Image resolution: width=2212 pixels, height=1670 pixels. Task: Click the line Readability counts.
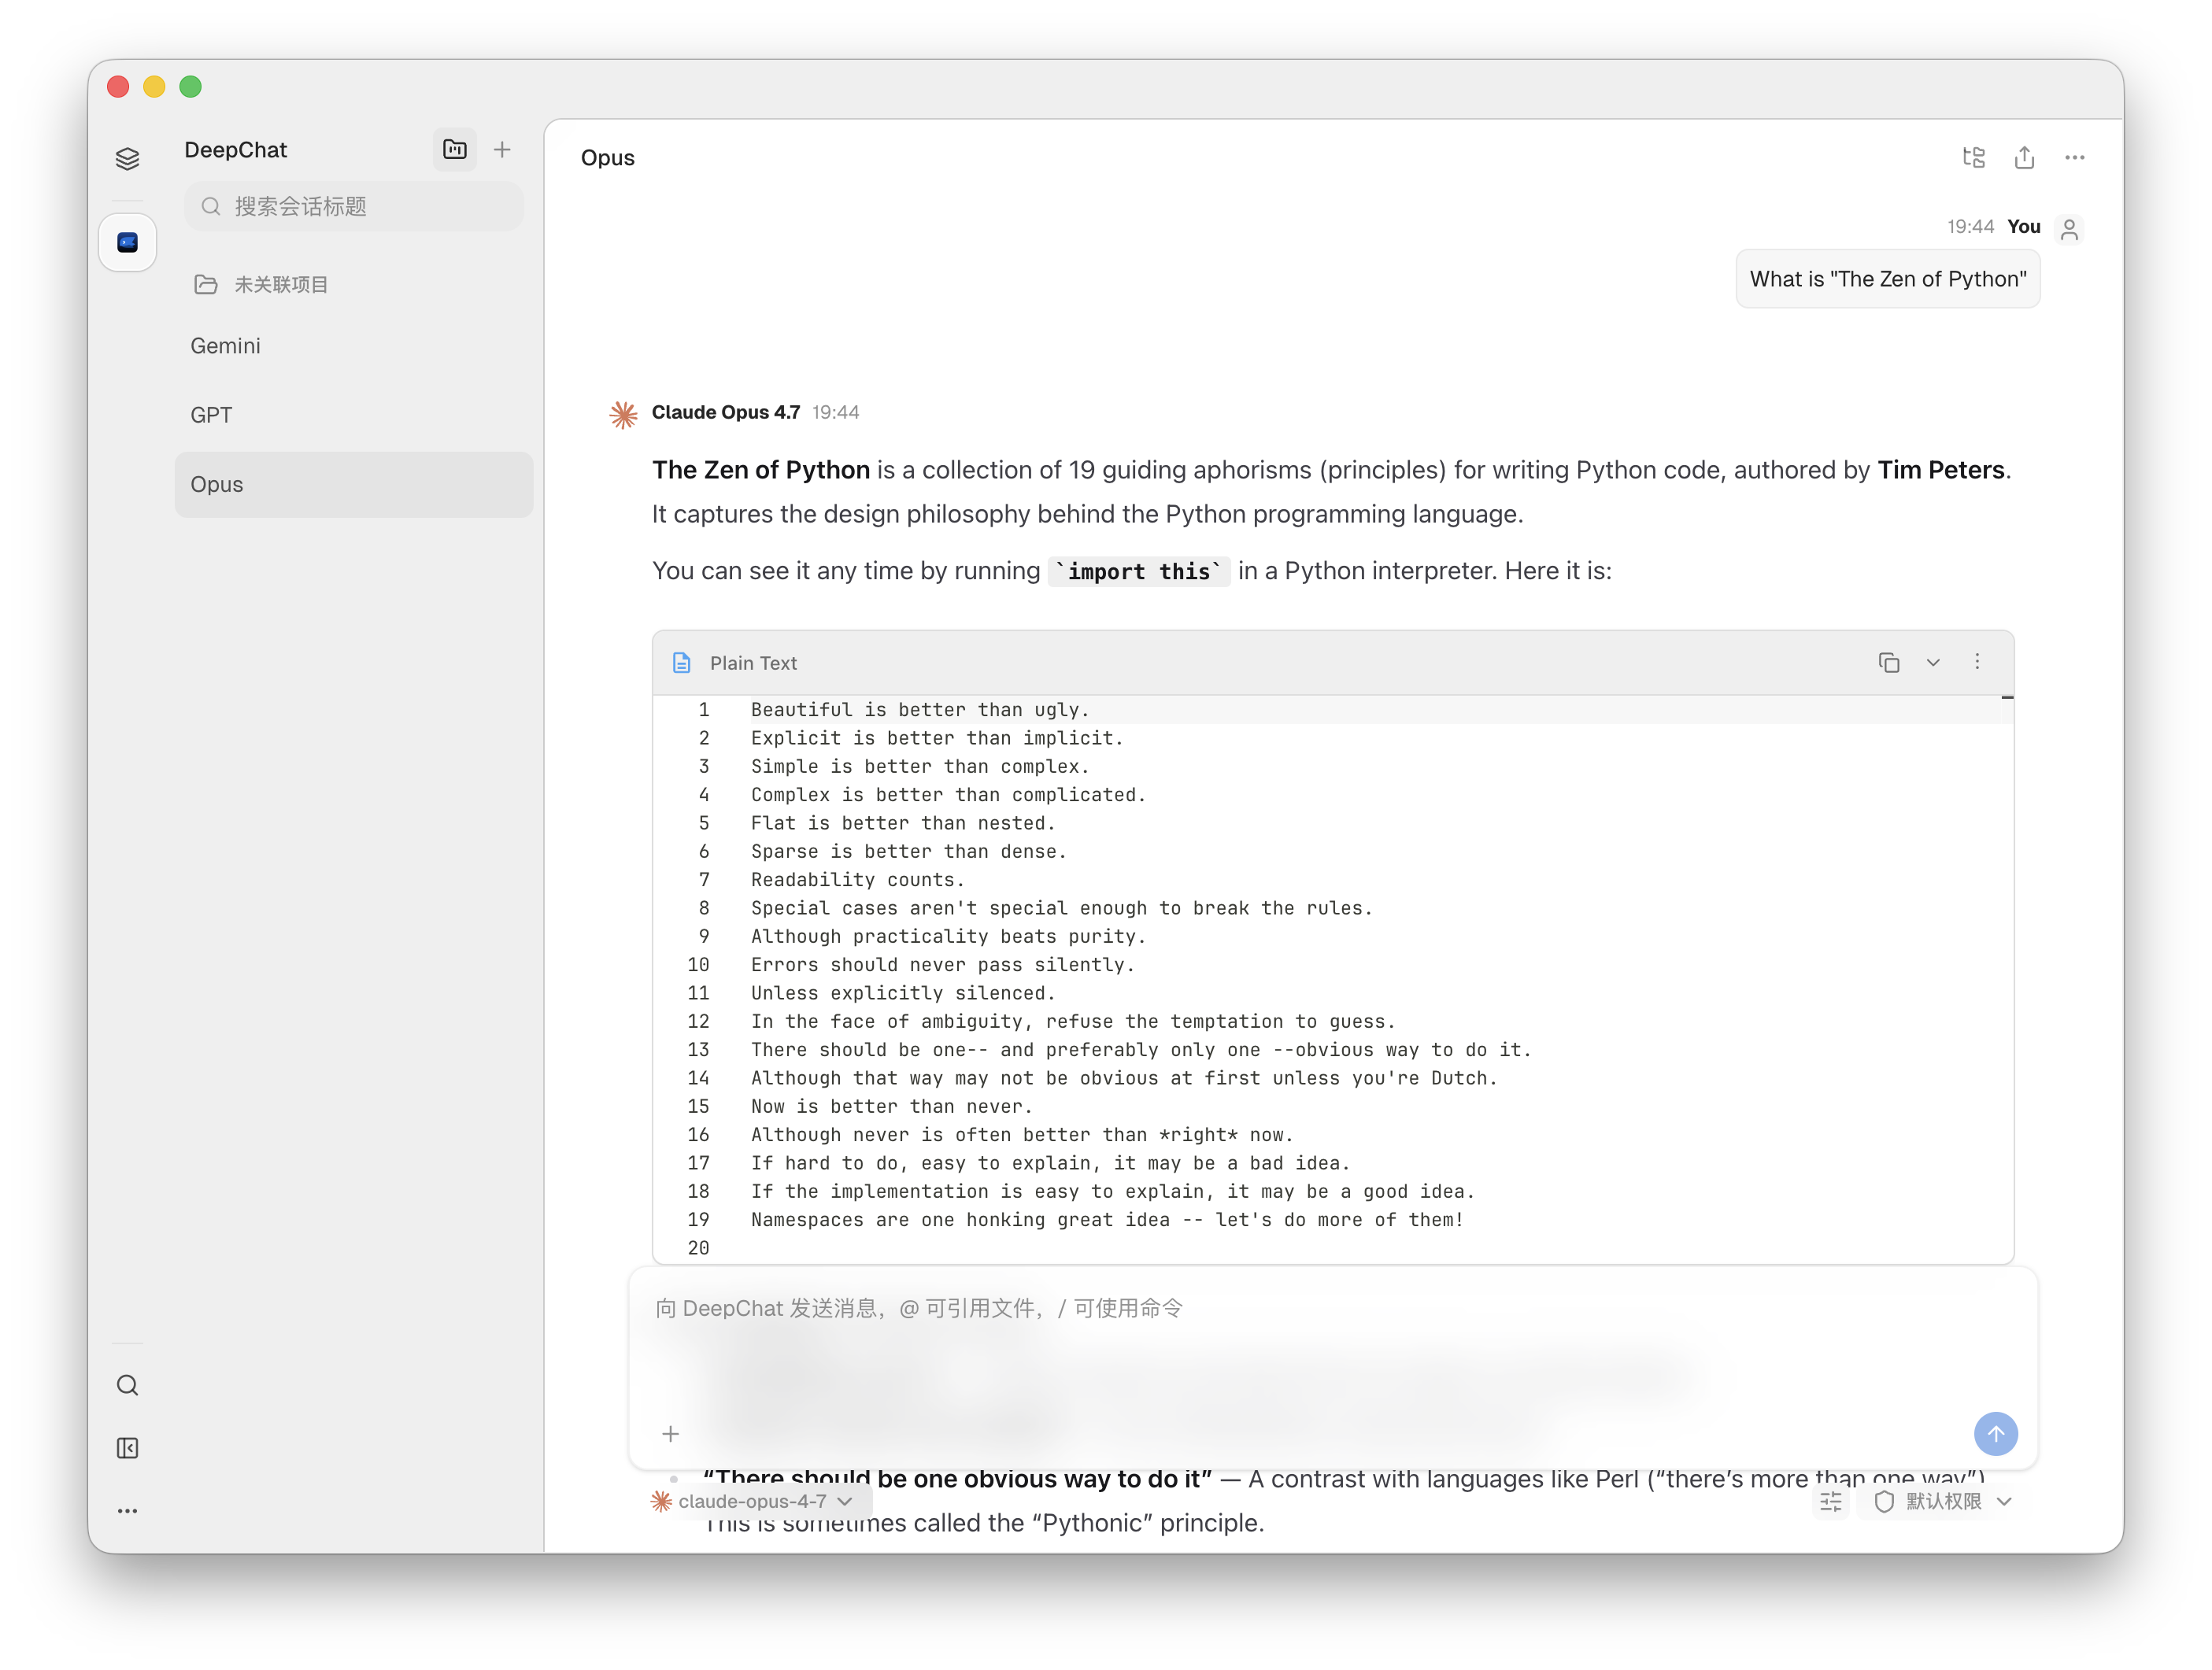click(858, 880)
